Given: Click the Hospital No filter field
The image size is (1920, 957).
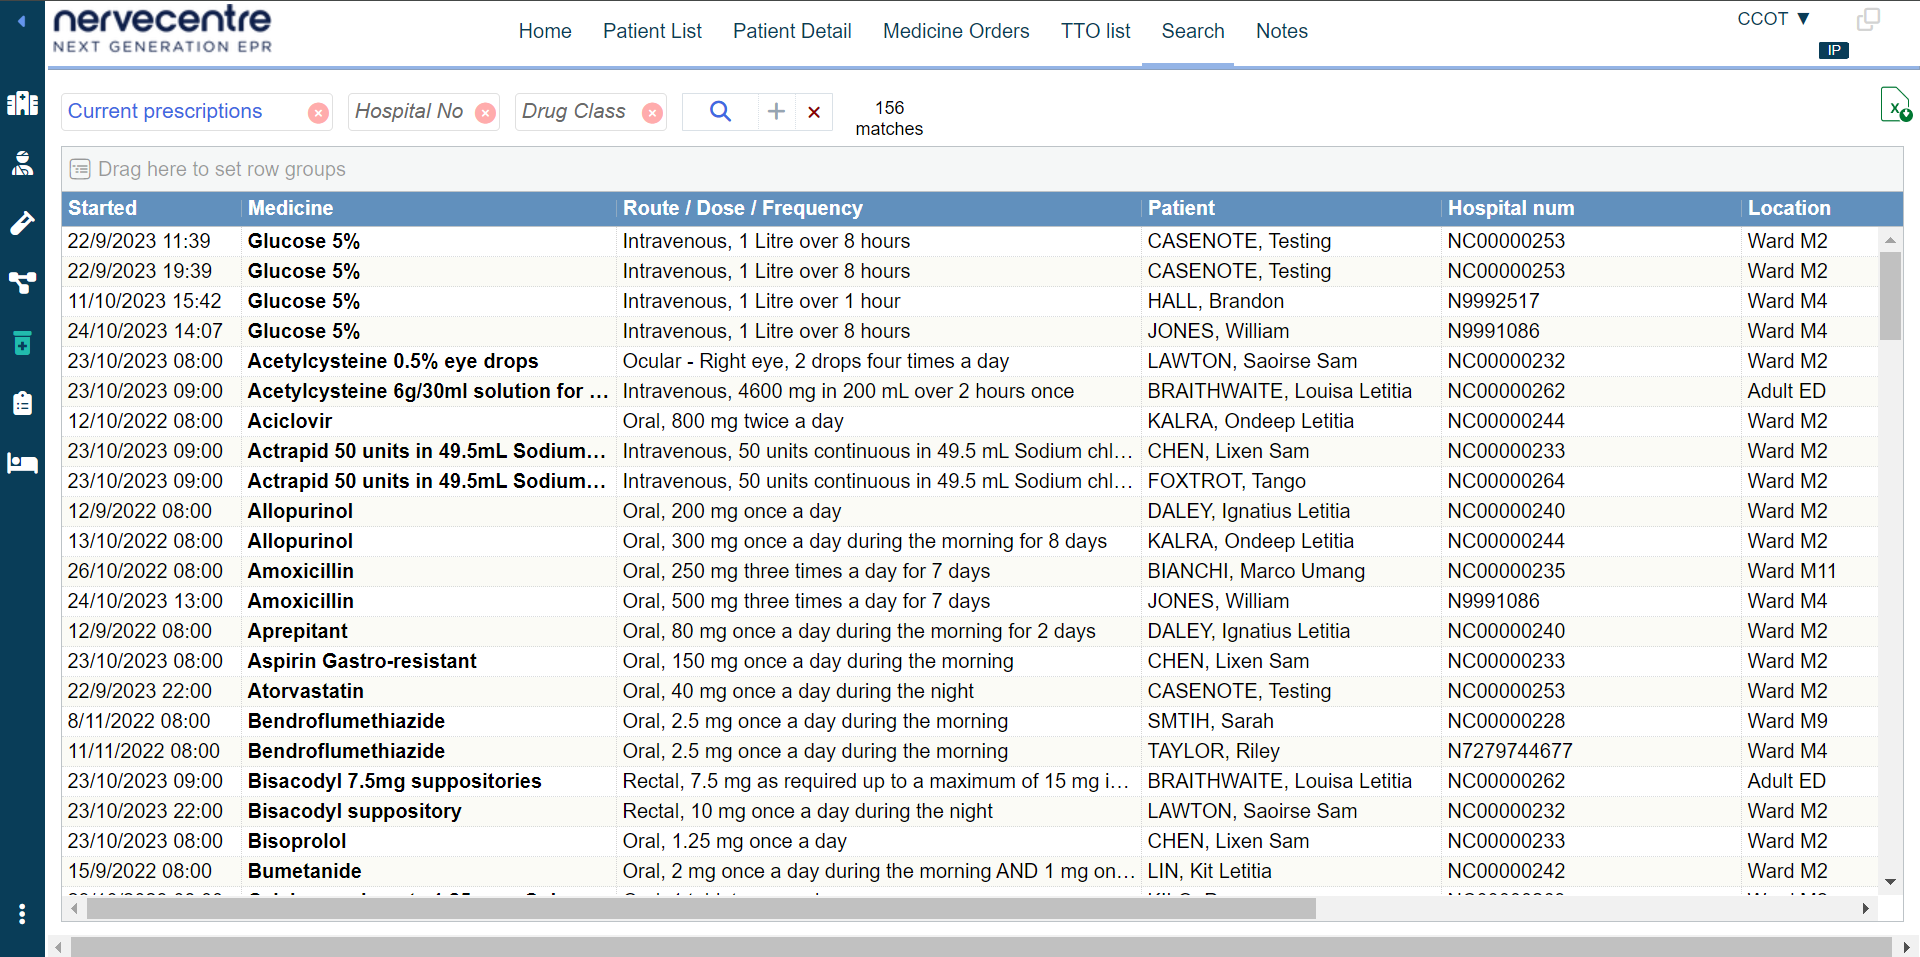Looking at the screenshot, I should (x=409, y=111).
